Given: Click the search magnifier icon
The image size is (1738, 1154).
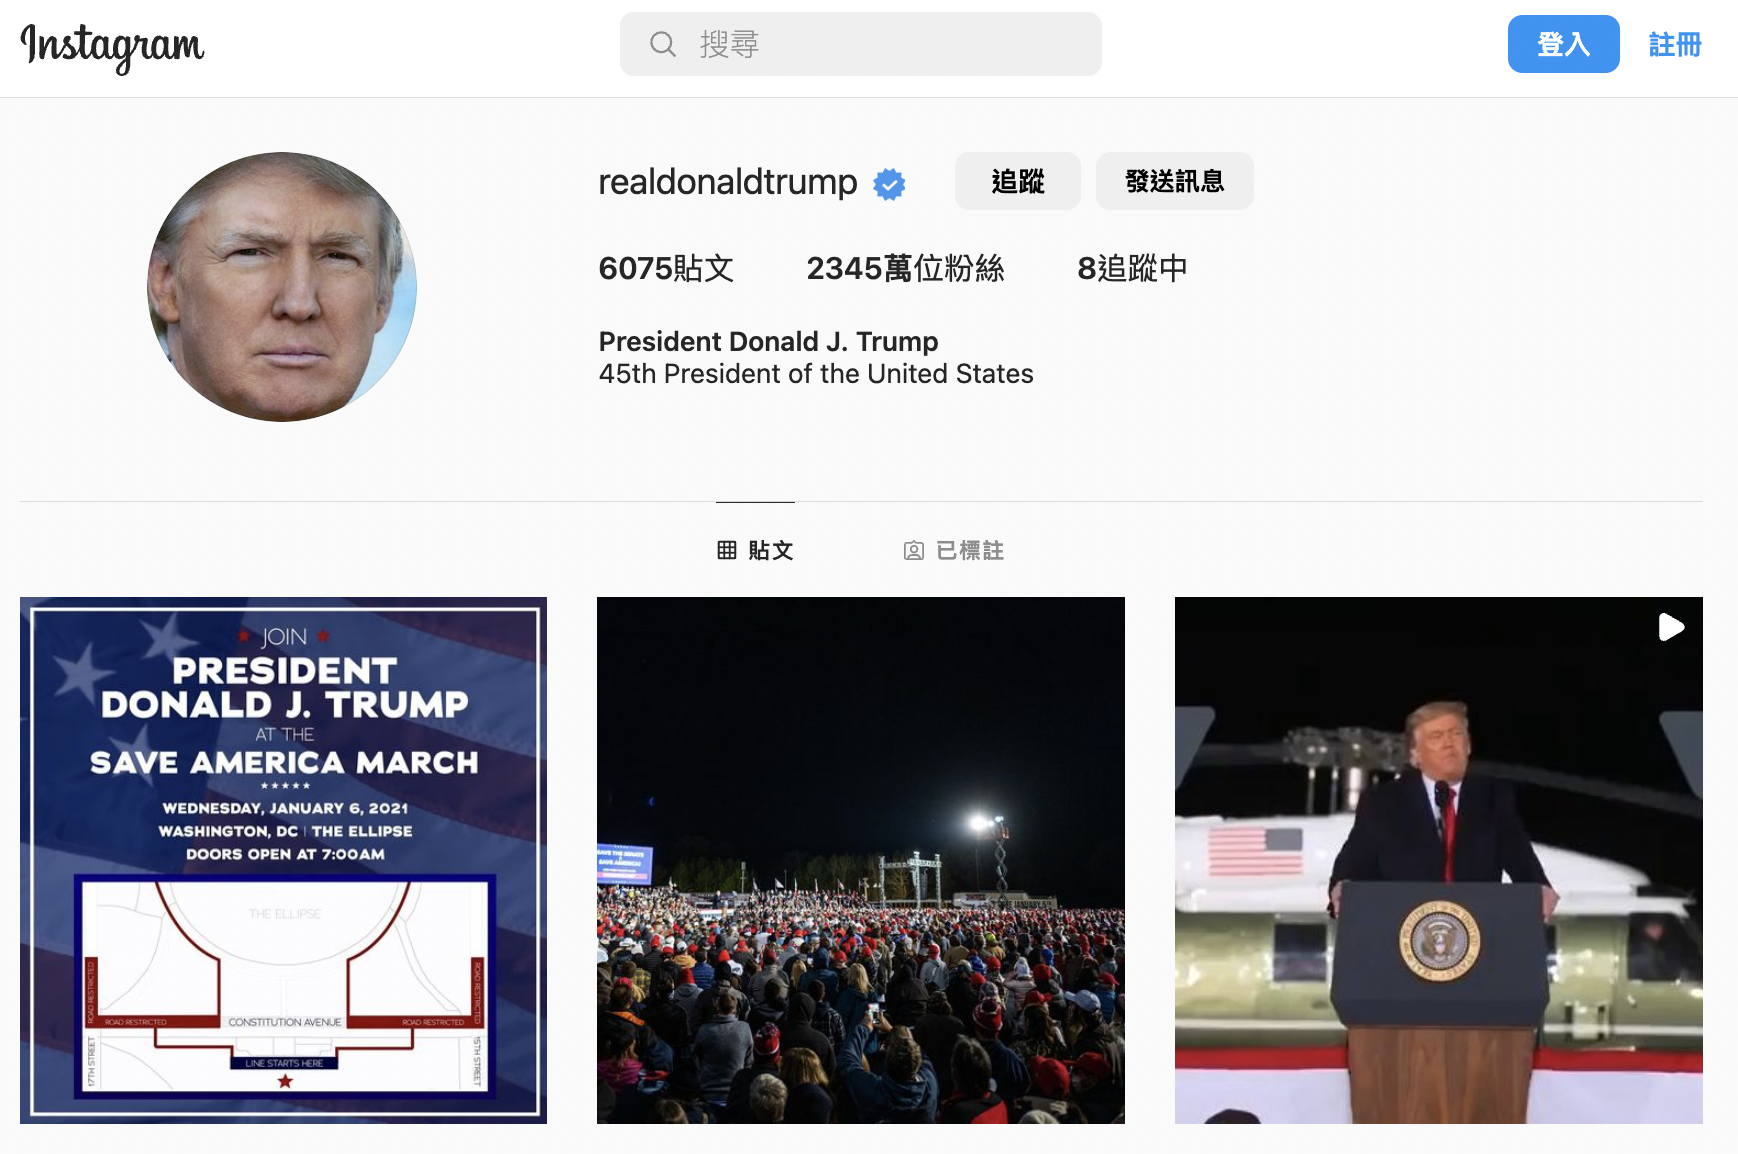Looking at the screenshot, I should 662,44.
